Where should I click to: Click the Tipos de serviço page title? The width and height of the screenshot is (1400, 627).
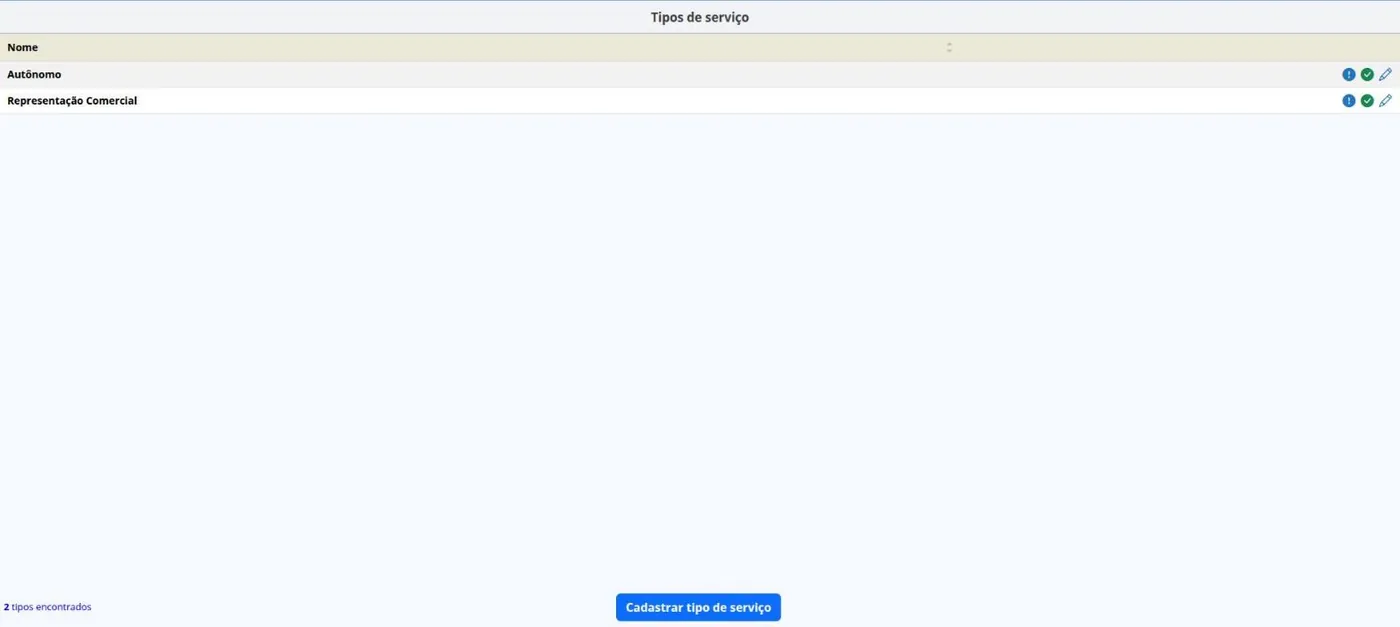(700, 17)
